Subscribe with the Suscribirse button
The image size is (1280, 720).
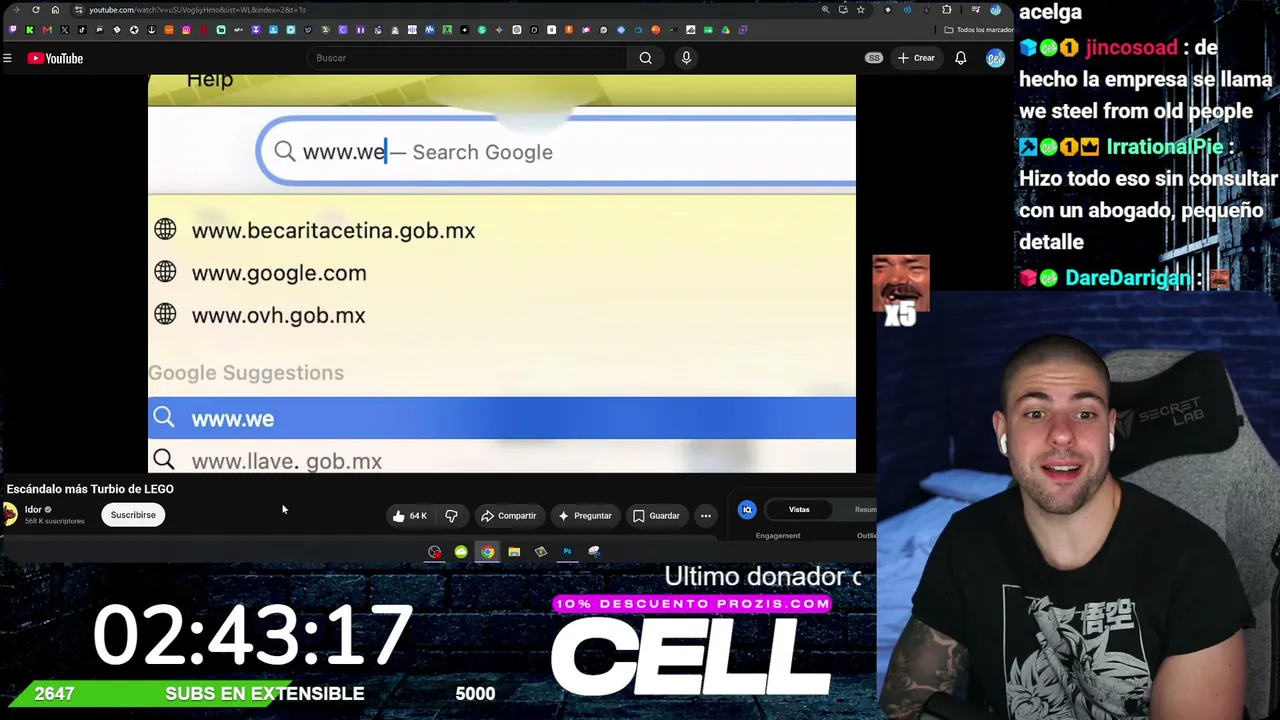pos(133,515)
